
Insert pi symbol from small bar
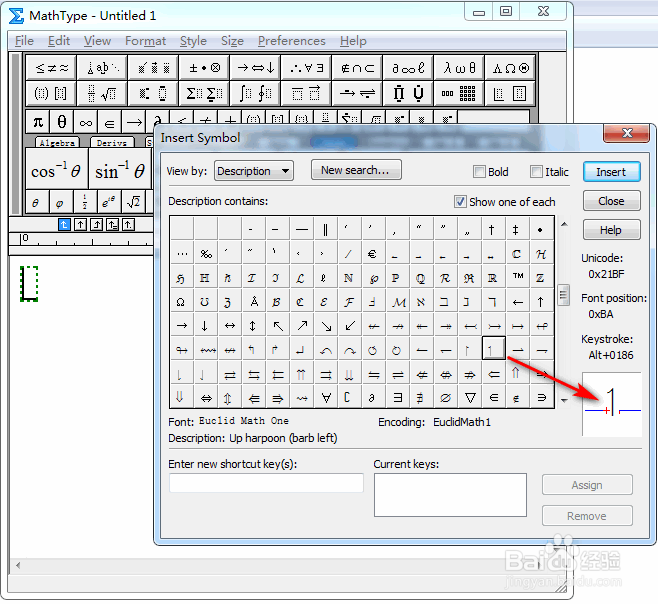(x=38, y=122)
